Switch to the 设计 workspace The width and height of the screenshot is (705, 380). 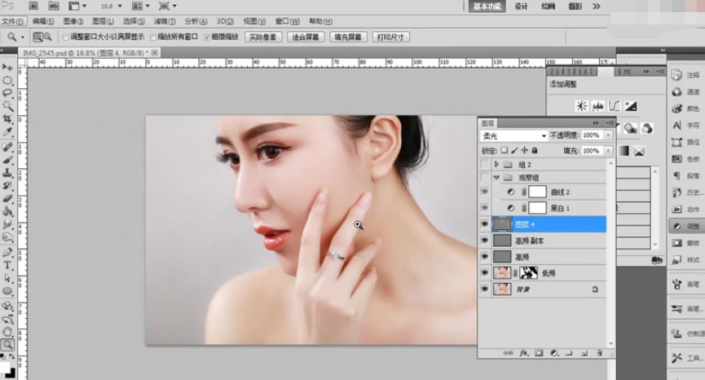[x=521, y=6]
